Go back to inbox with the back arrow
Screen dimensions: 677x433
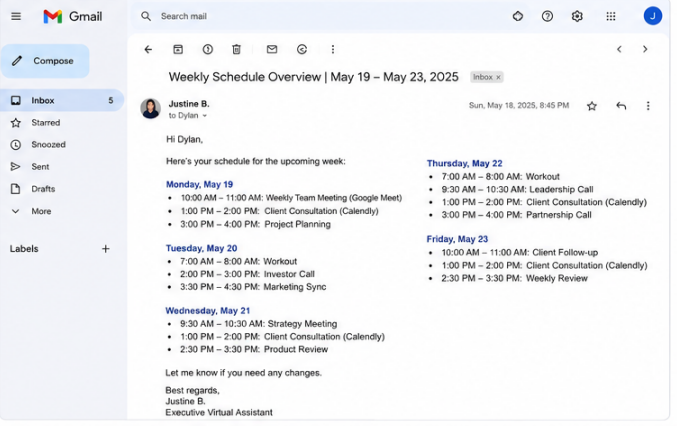point(148,49)
